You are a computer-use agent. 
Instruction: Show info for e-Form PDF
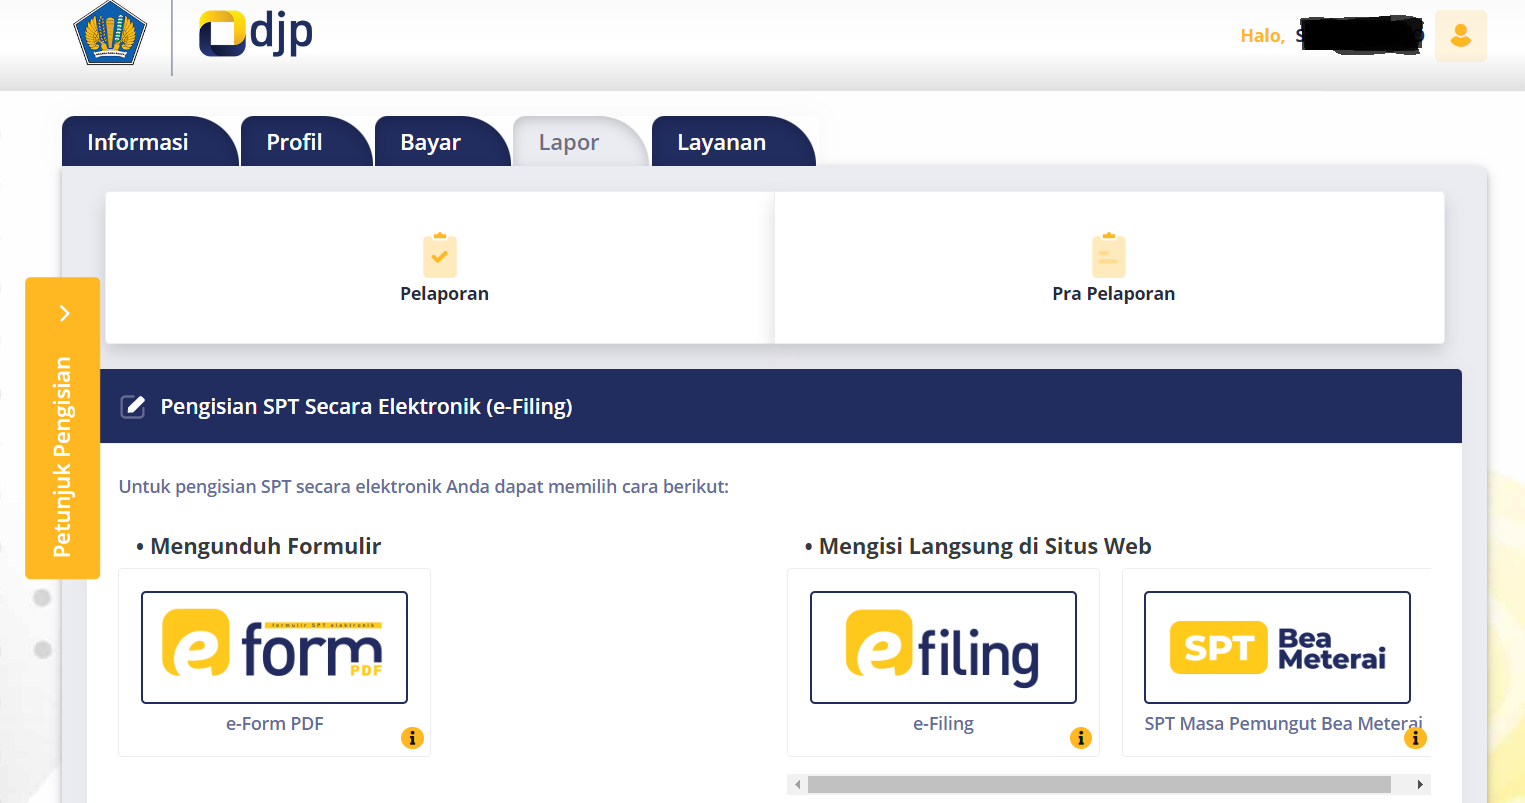pyautogui.click(x=412, y=738)
